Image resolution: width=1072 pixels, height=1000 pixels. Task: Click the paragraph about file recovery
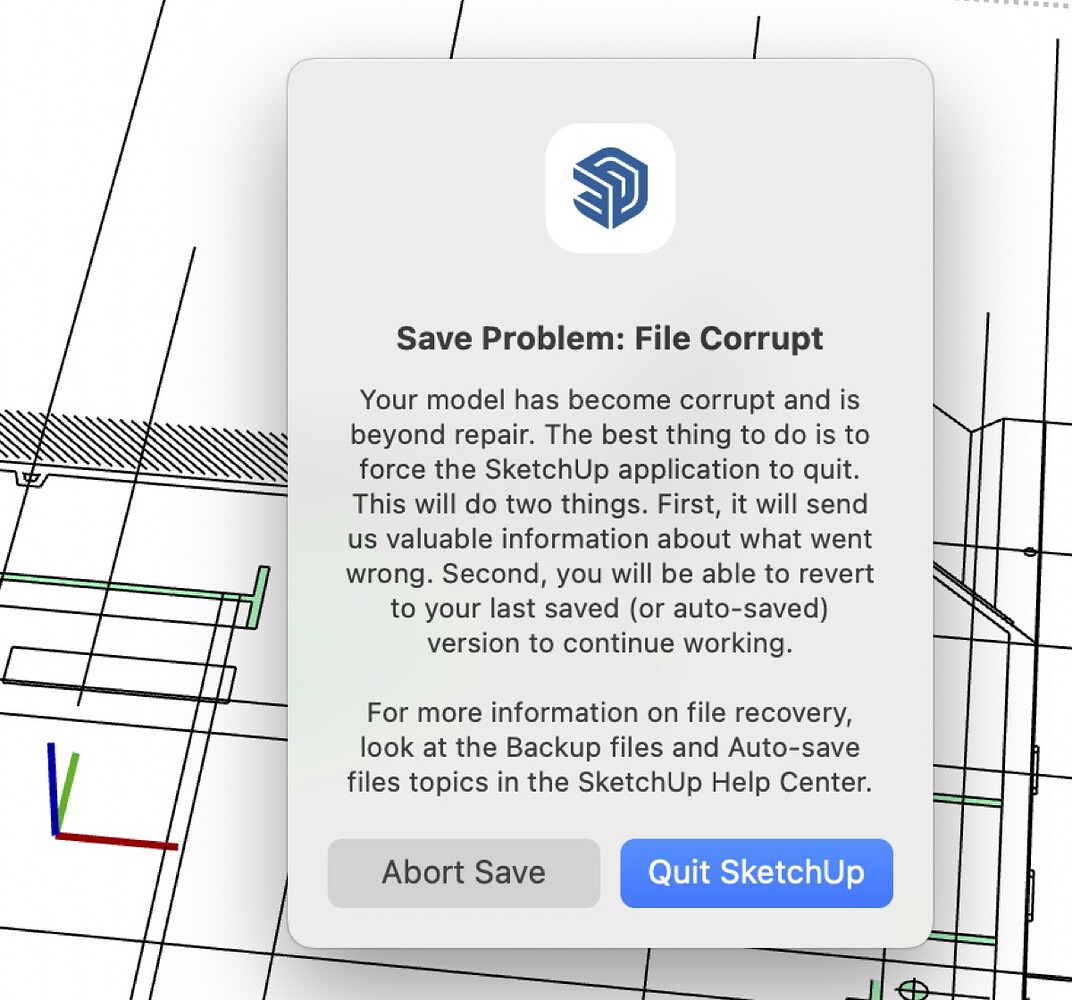[x=610, y=747]
